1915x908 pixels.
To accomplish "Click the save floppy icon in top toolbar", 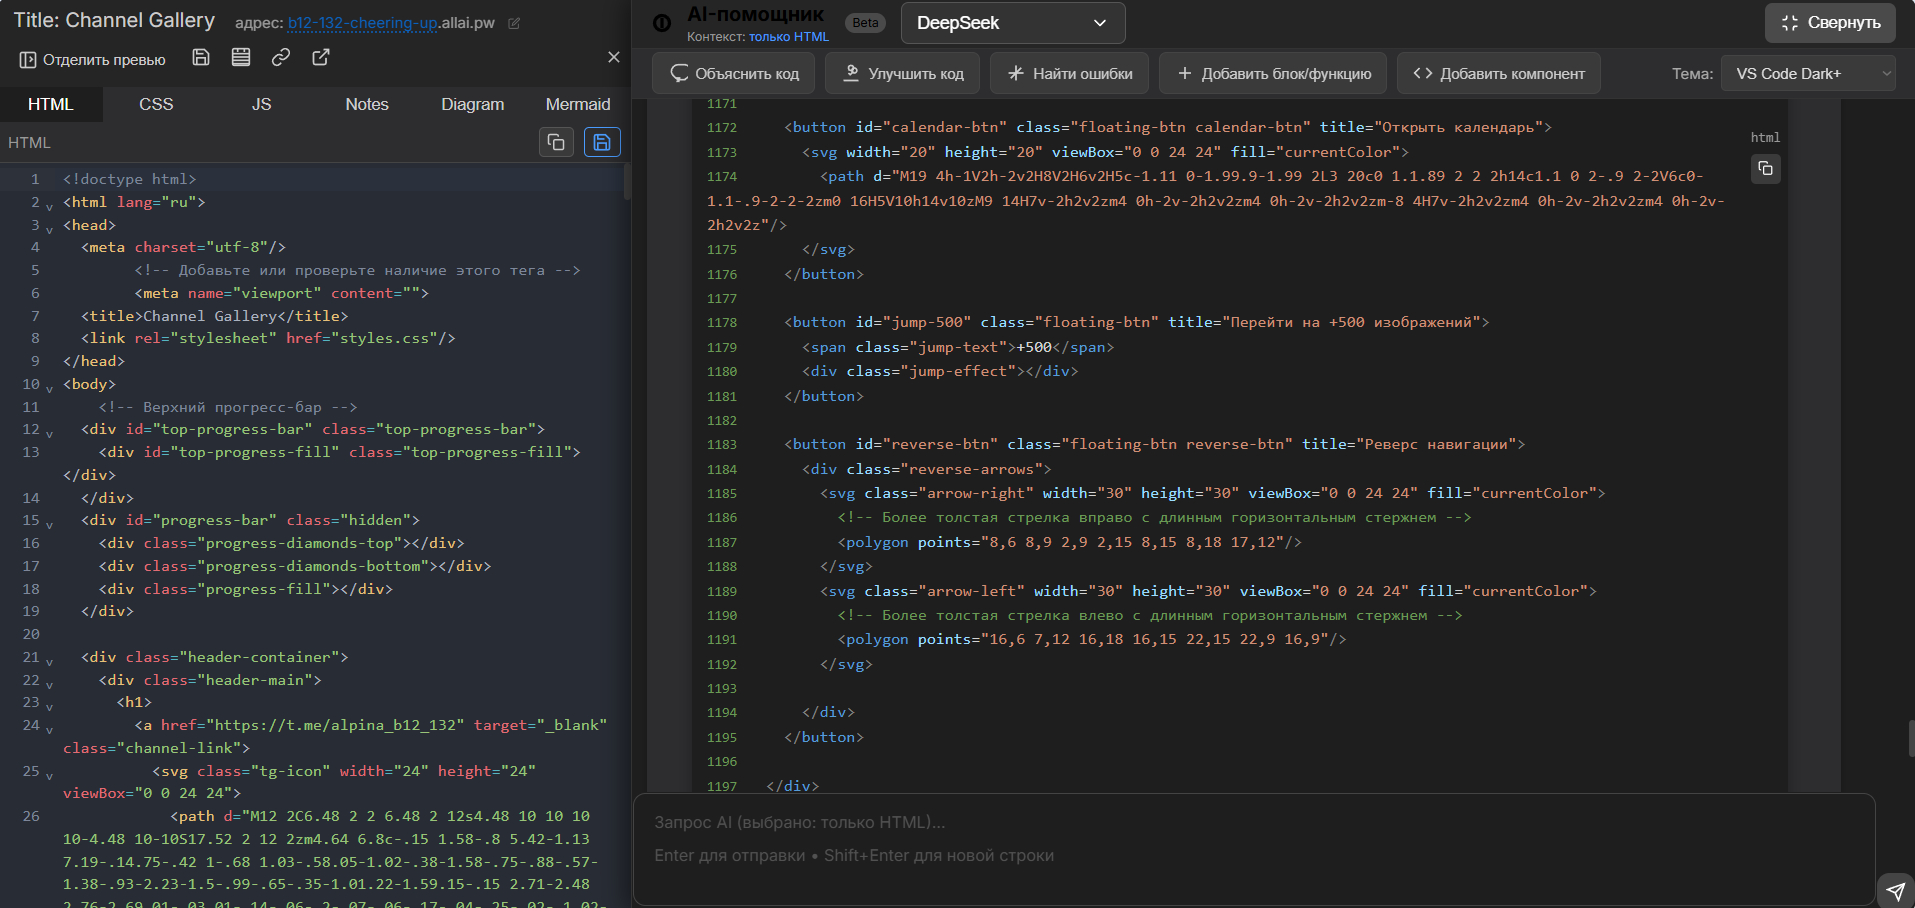I will [201, 58].
